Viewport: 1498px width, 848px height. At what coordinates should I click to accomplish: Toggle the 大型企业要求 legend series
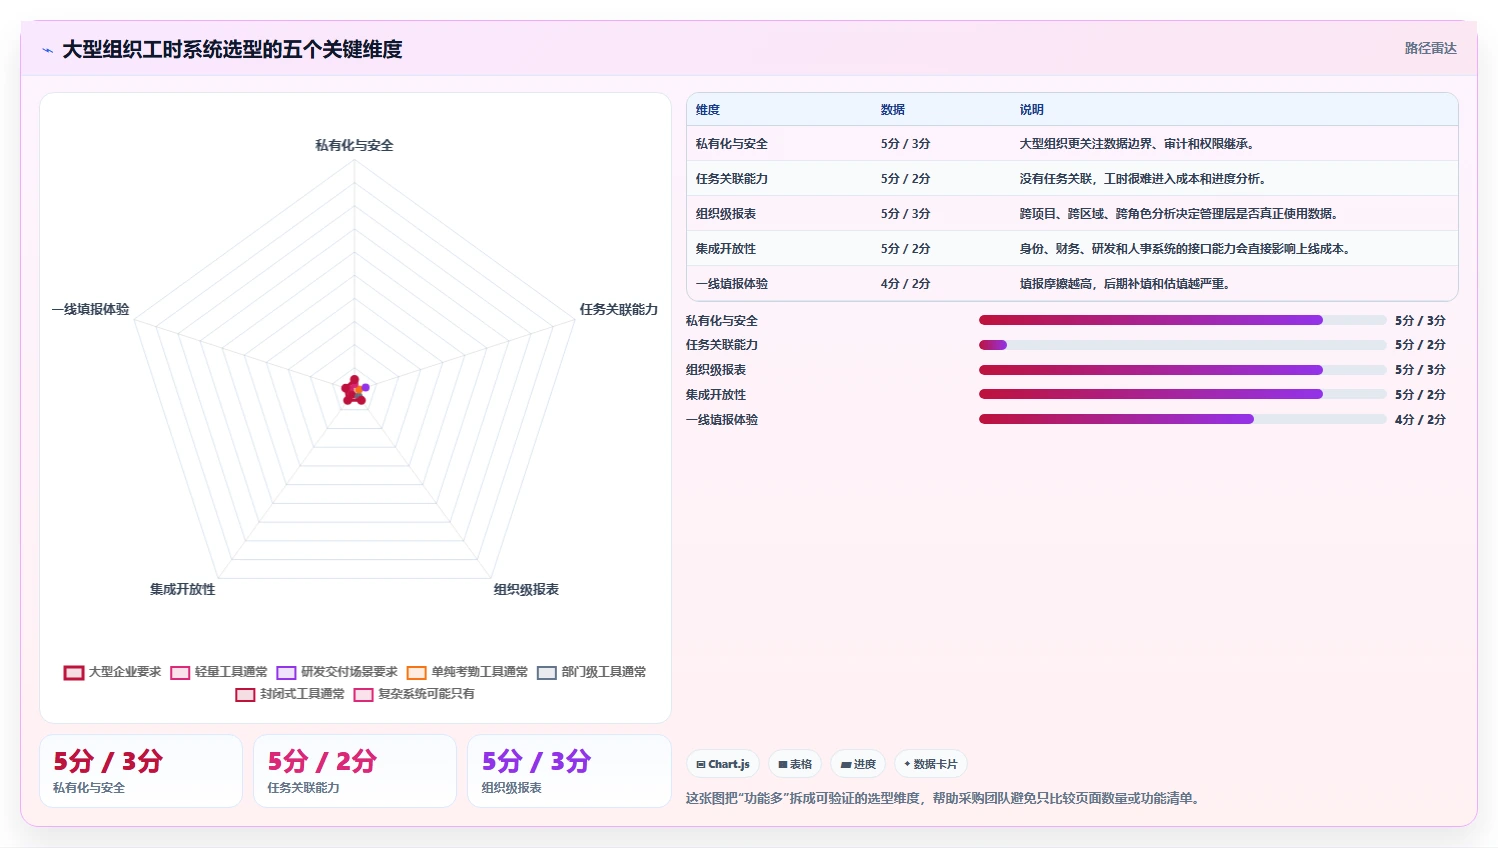112,672
